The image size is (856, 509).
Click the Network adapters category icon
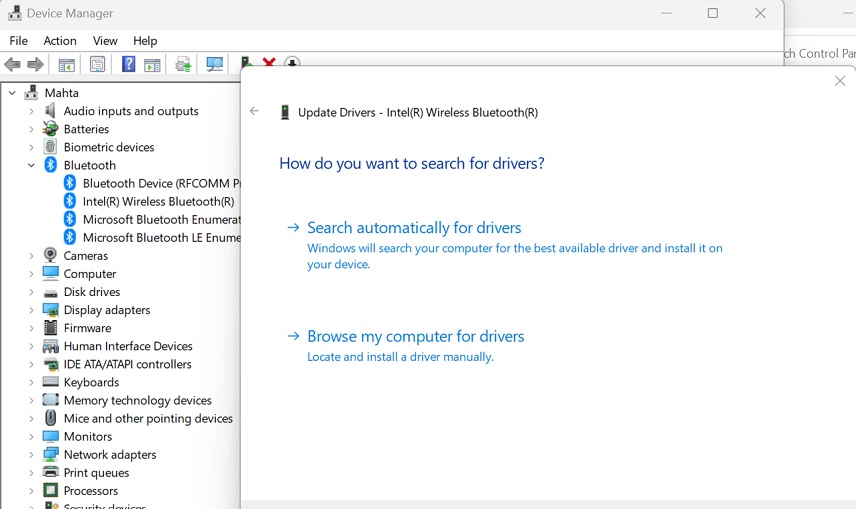tap(50, 454)
